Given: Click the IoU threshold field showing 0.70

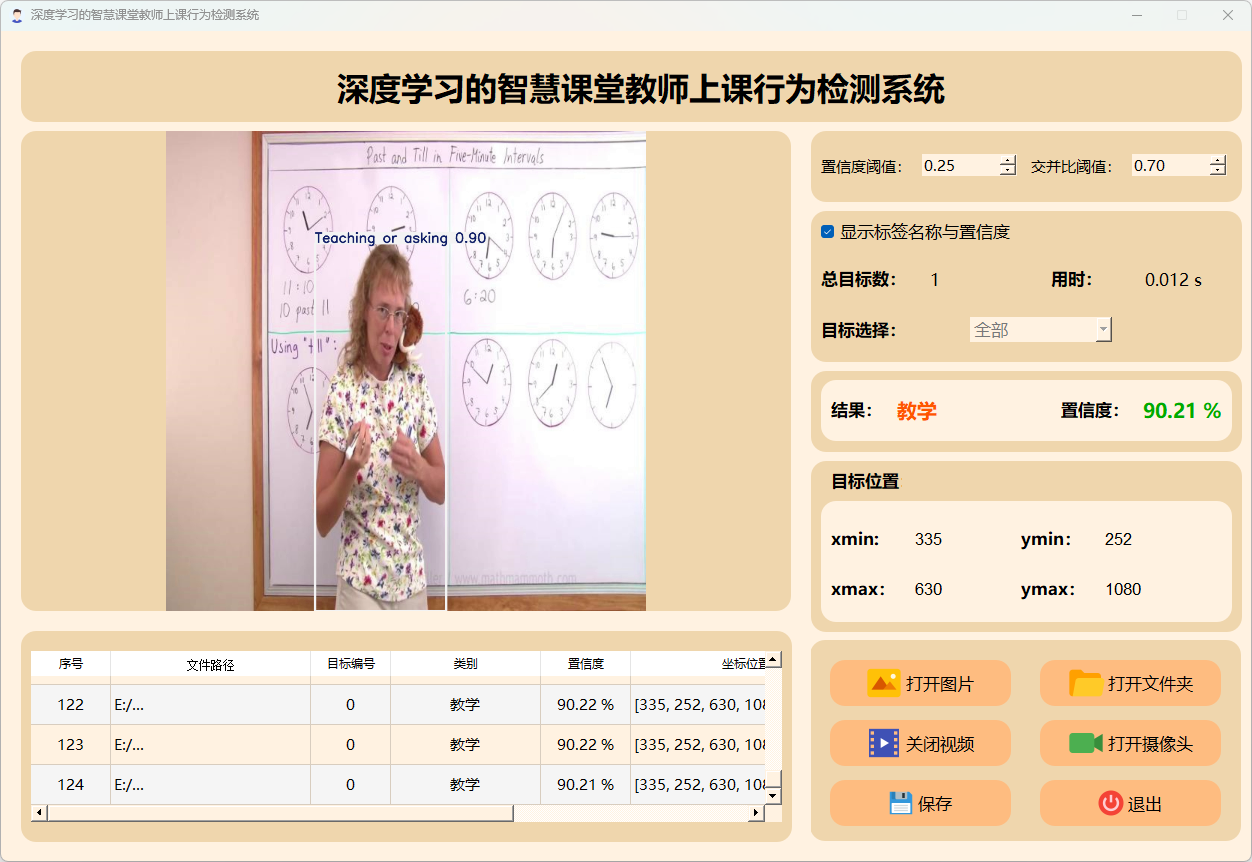Looking at the screenshot, I should [1168, 166].
